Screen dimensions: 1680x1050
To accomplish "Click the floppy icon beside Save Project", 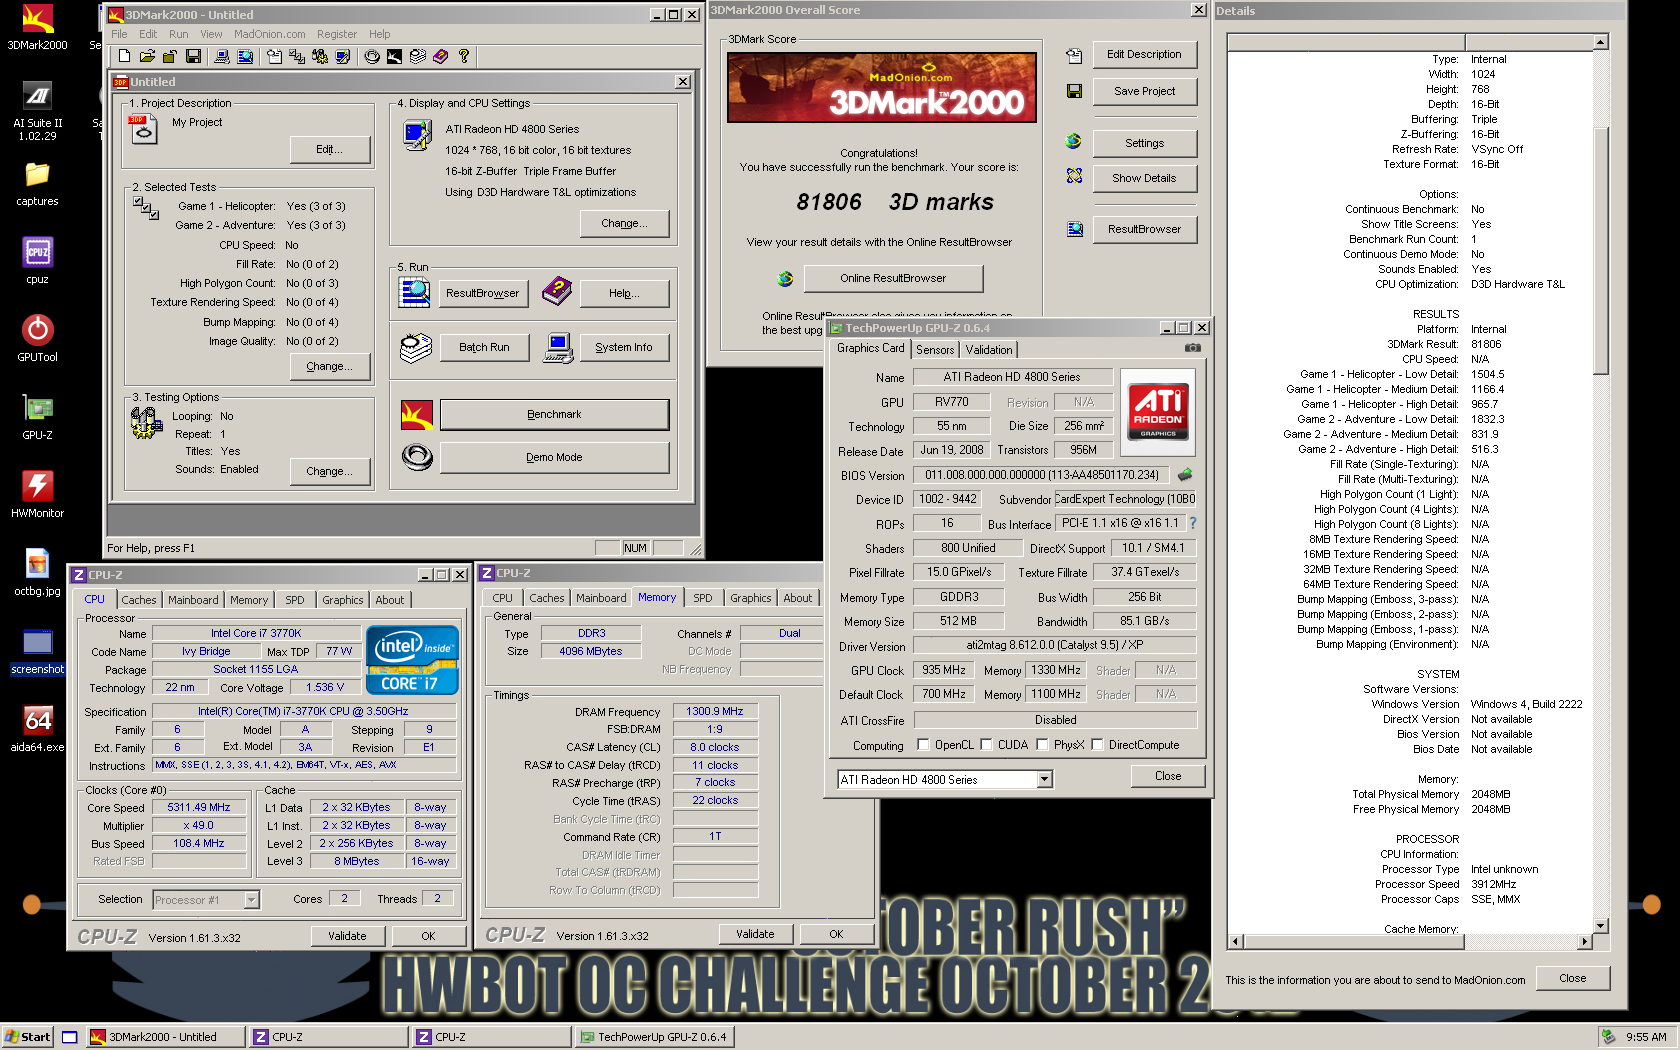I will (x=1074, y=91).
